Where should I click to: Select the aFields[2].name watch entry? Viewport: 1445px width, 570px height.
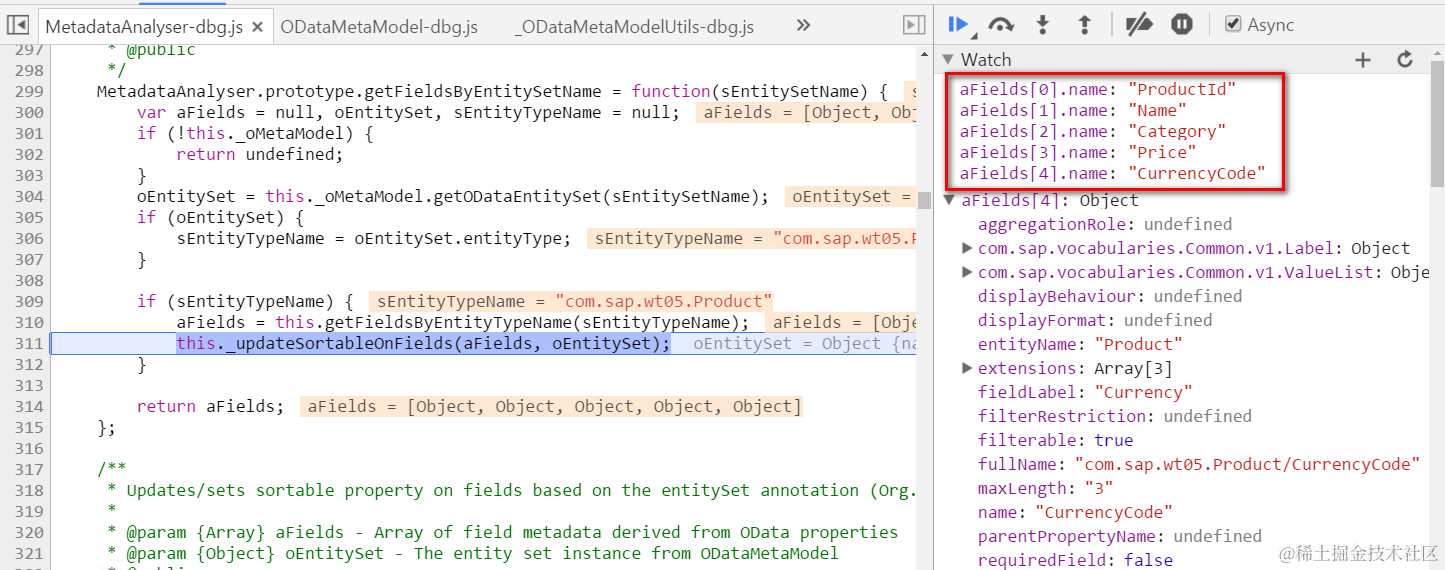click(1093, 131)
